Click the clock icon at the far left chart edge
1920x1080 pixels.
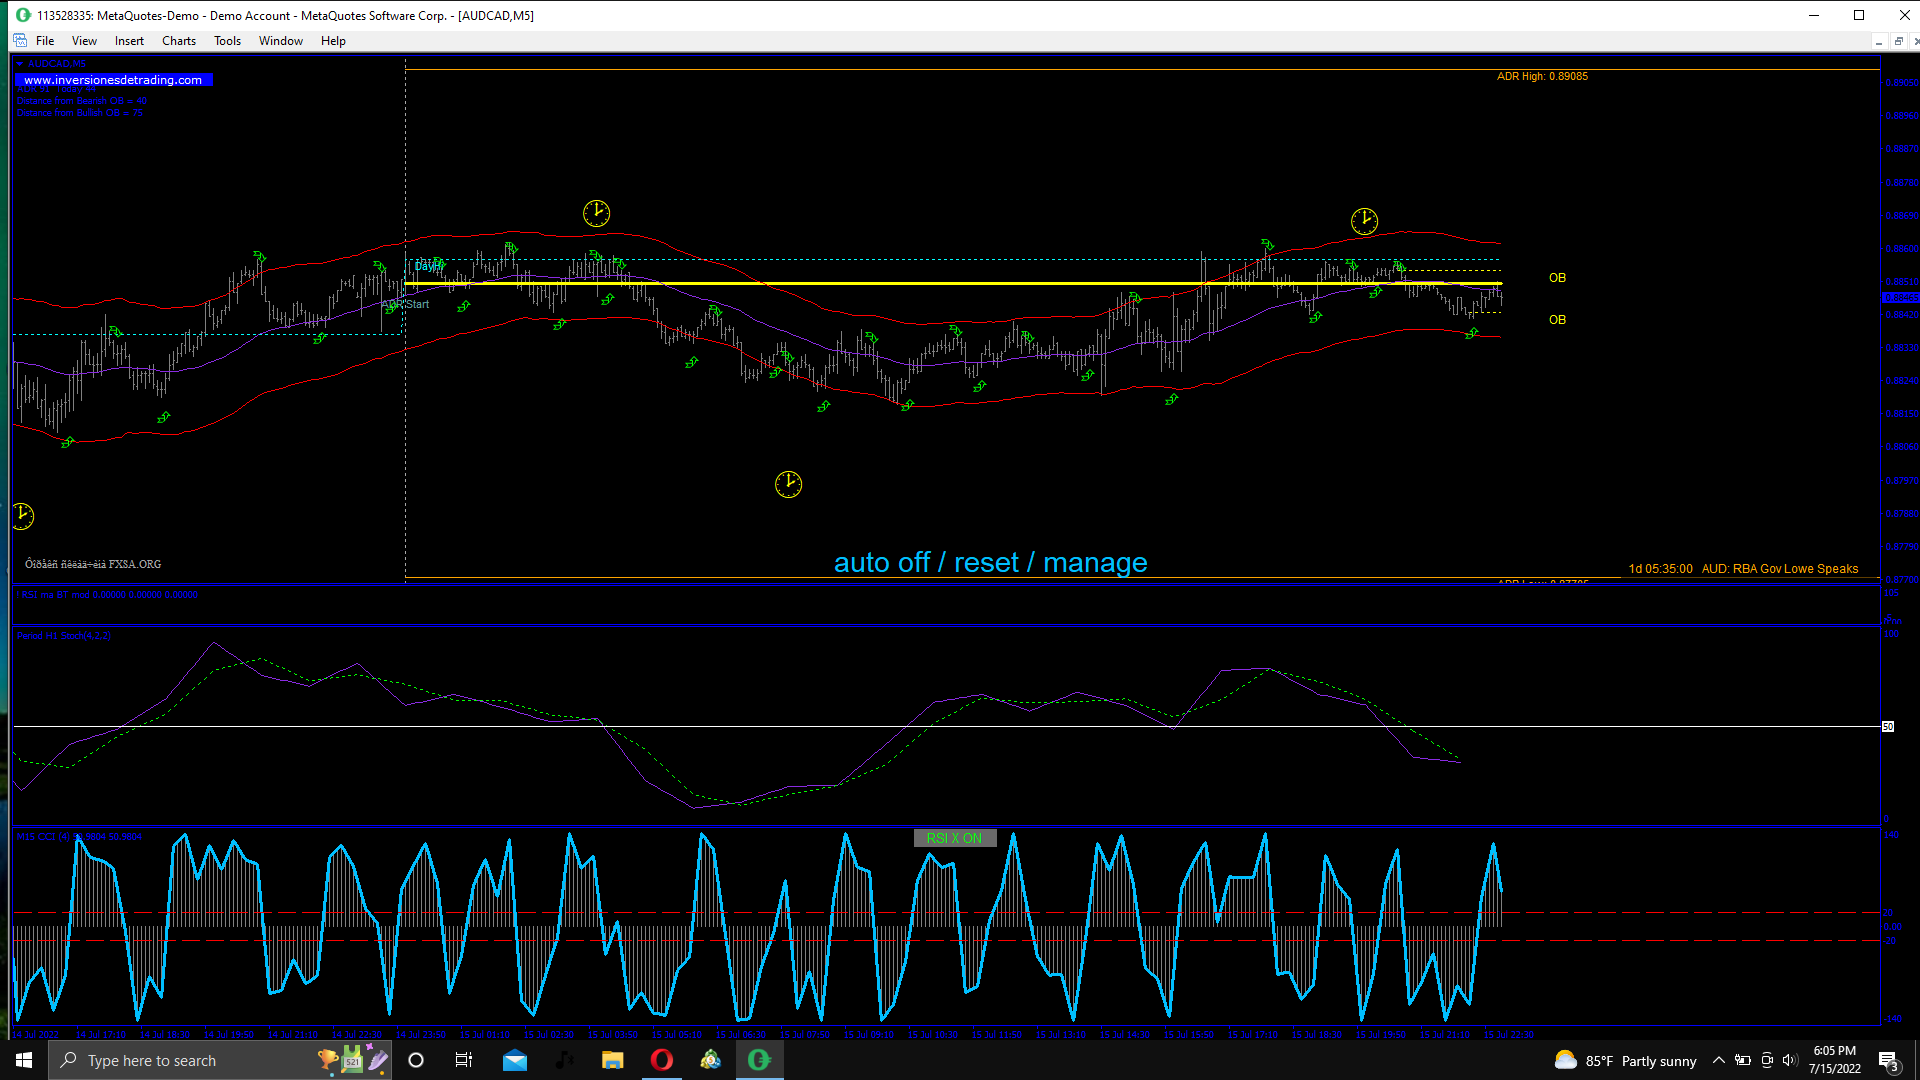(22, 516)
